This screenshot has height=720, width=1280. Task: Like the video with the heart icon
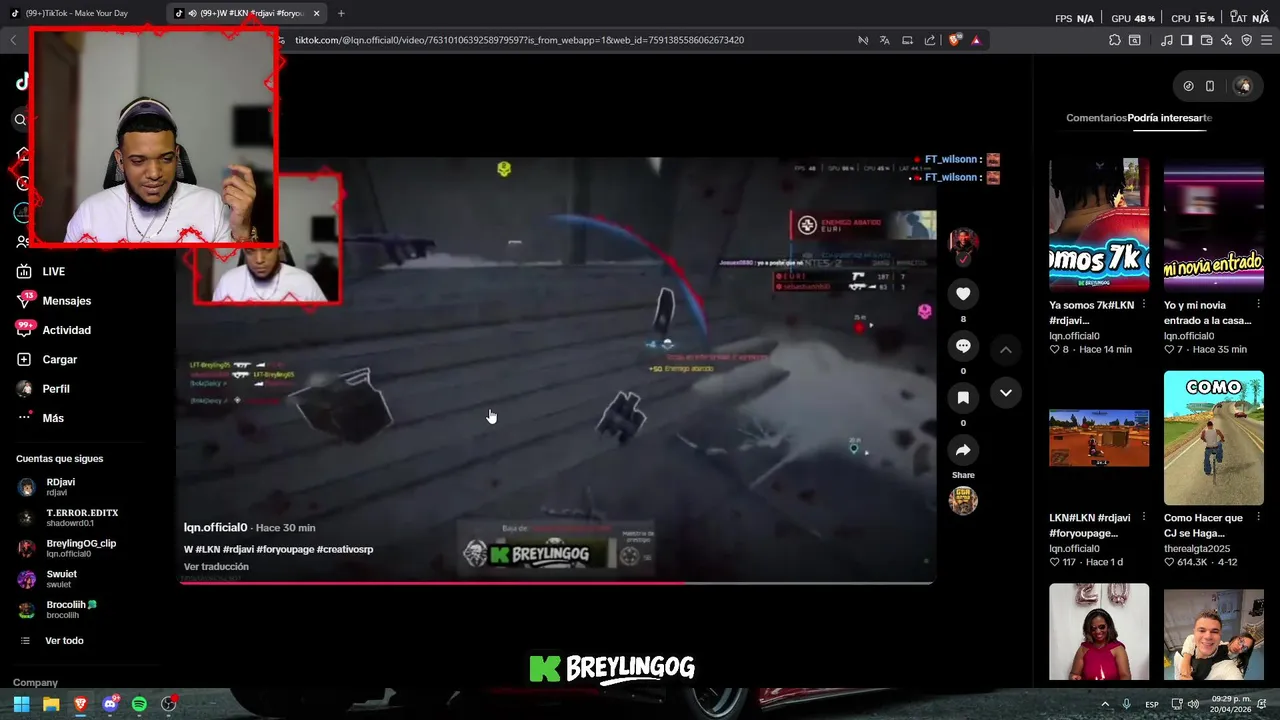(x=963, y=294)
